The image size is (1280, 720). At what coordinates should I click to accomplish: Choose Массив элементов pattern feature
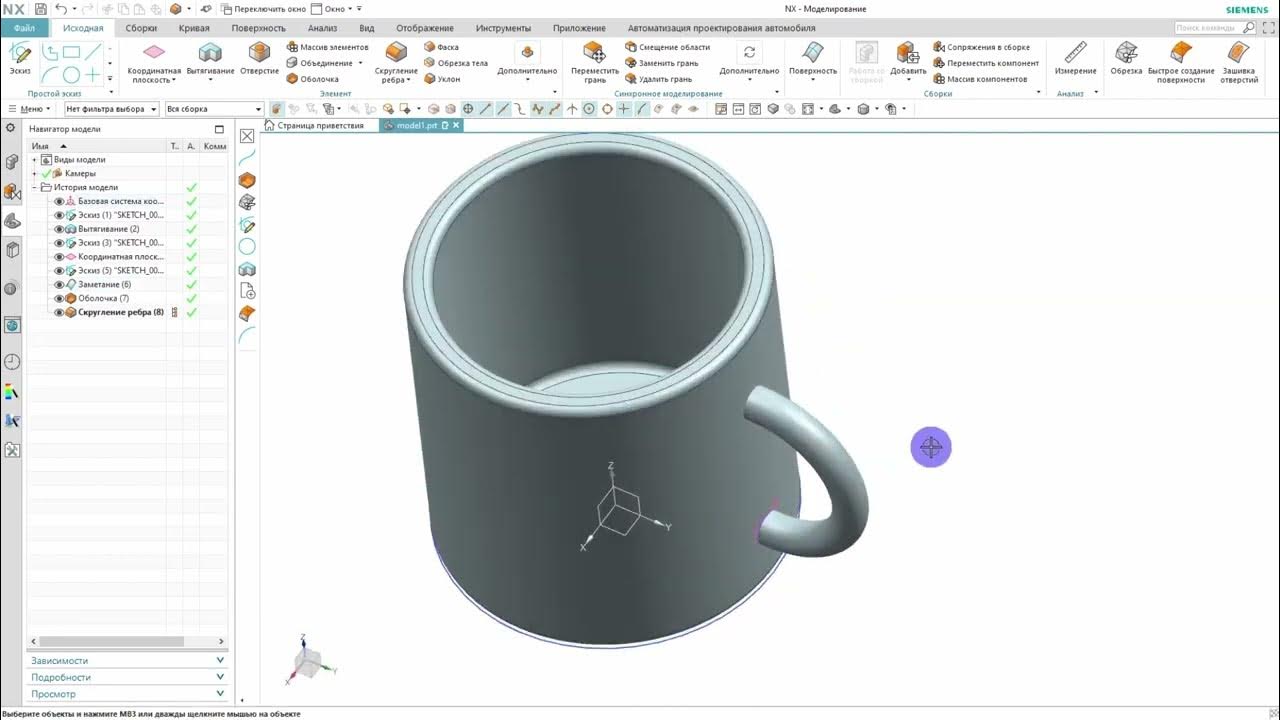point(327,47)
